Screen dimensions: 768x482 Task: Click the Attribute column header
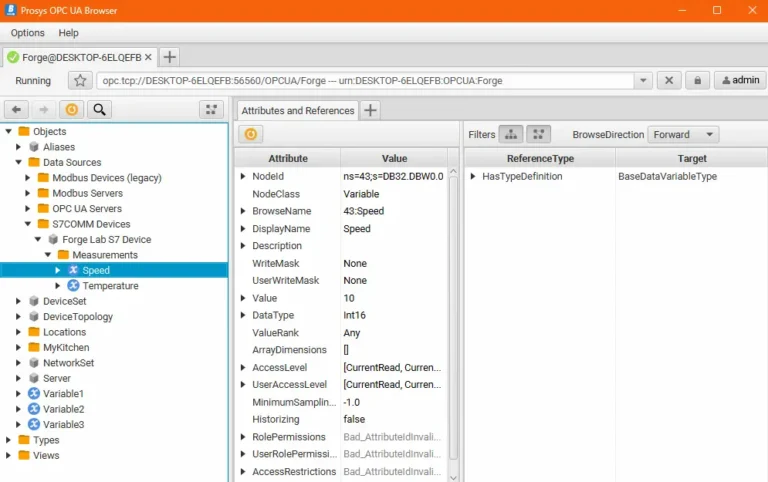tap(288, 158)
